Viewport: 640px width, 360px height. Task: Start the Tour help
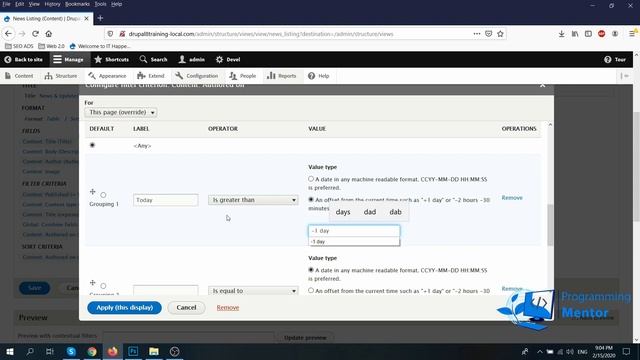pyautogui.click(x=615, y=60)
